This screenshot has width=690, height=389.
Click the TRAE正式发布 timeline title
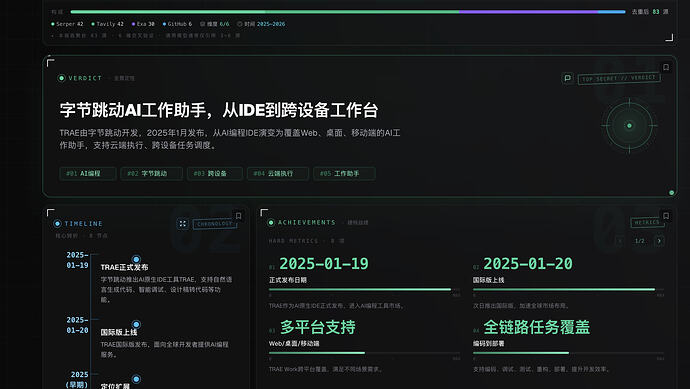[125, 267]
